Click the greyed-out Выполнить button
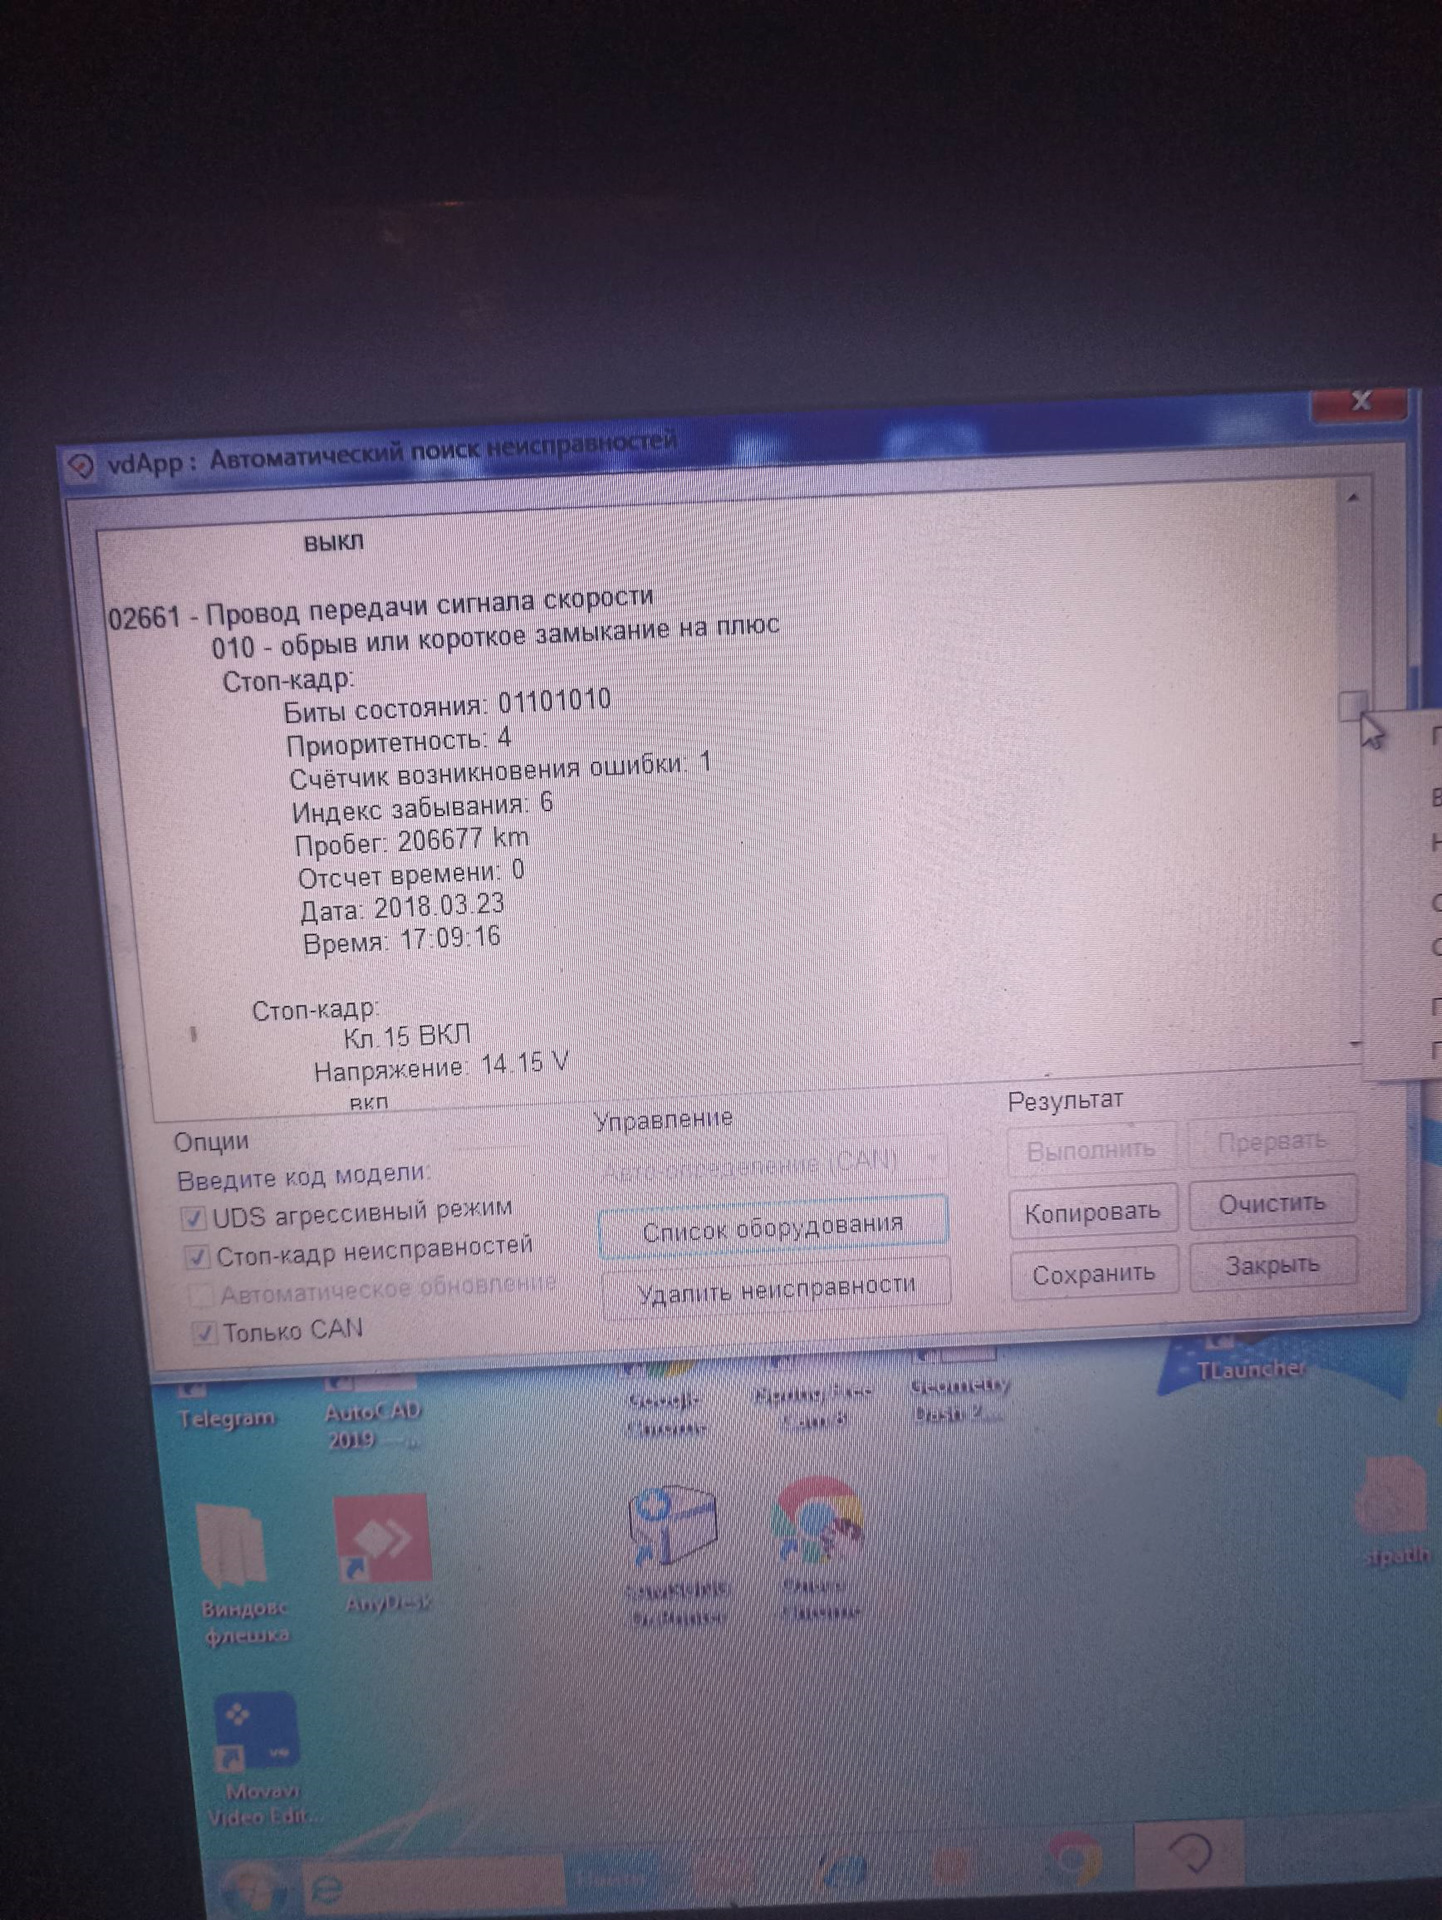 pos(1091,1149)
